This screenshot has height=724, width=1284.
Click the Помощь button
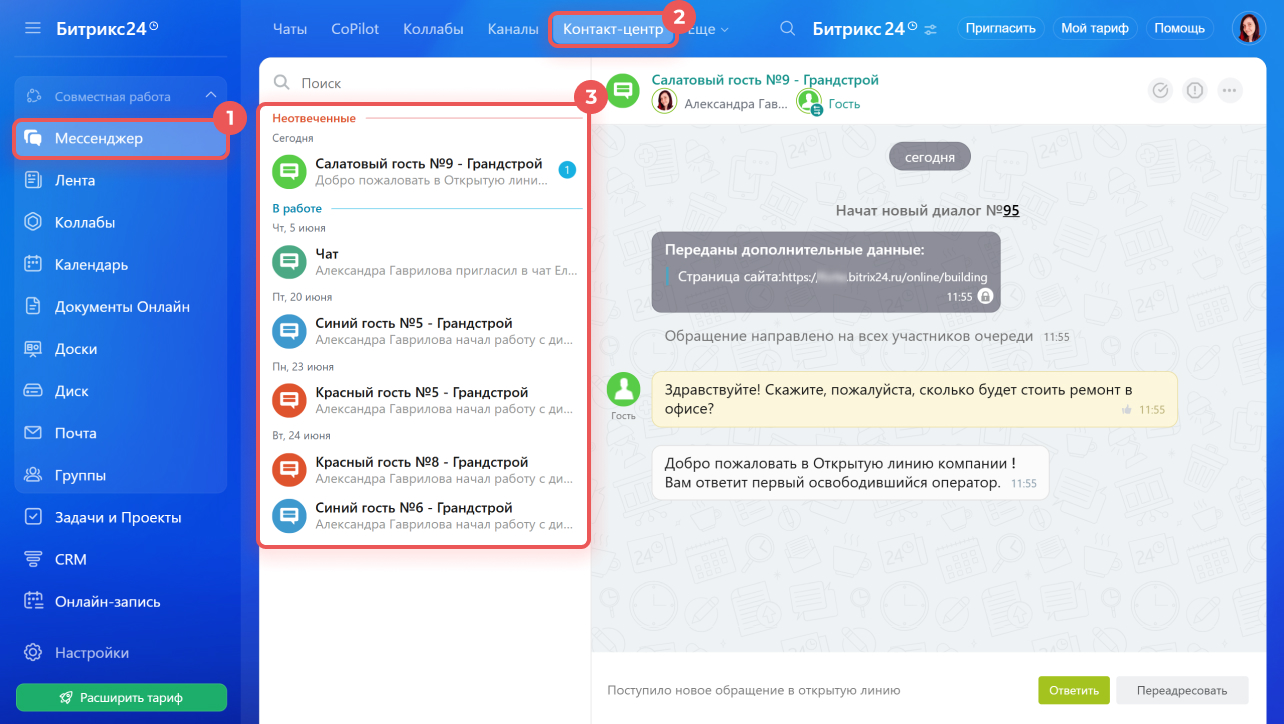click(x=1180, y=29)
